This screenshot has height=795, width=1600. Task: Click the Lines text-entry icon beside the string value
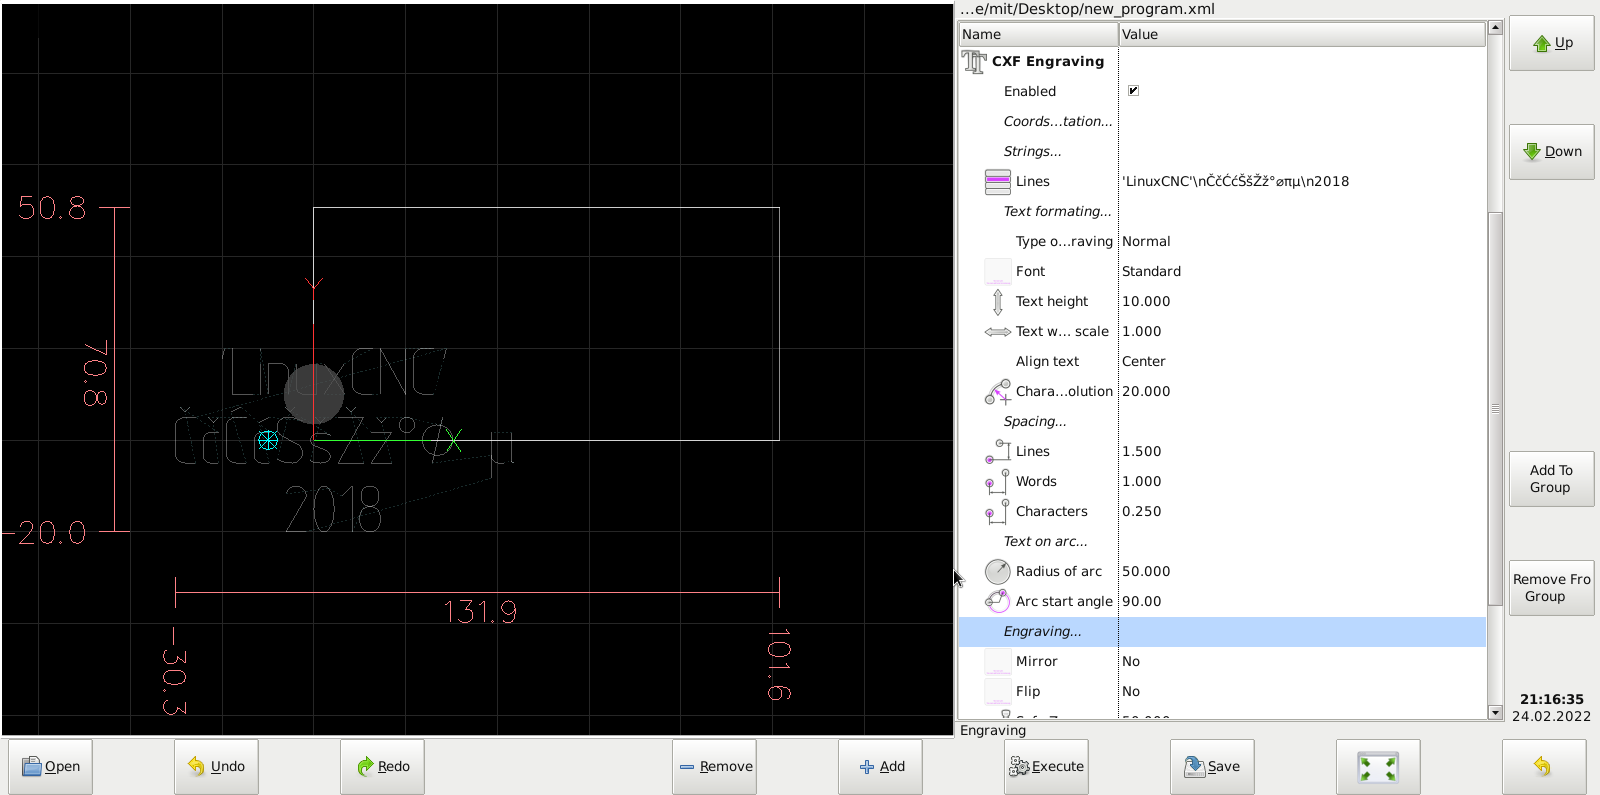[997, 181]
